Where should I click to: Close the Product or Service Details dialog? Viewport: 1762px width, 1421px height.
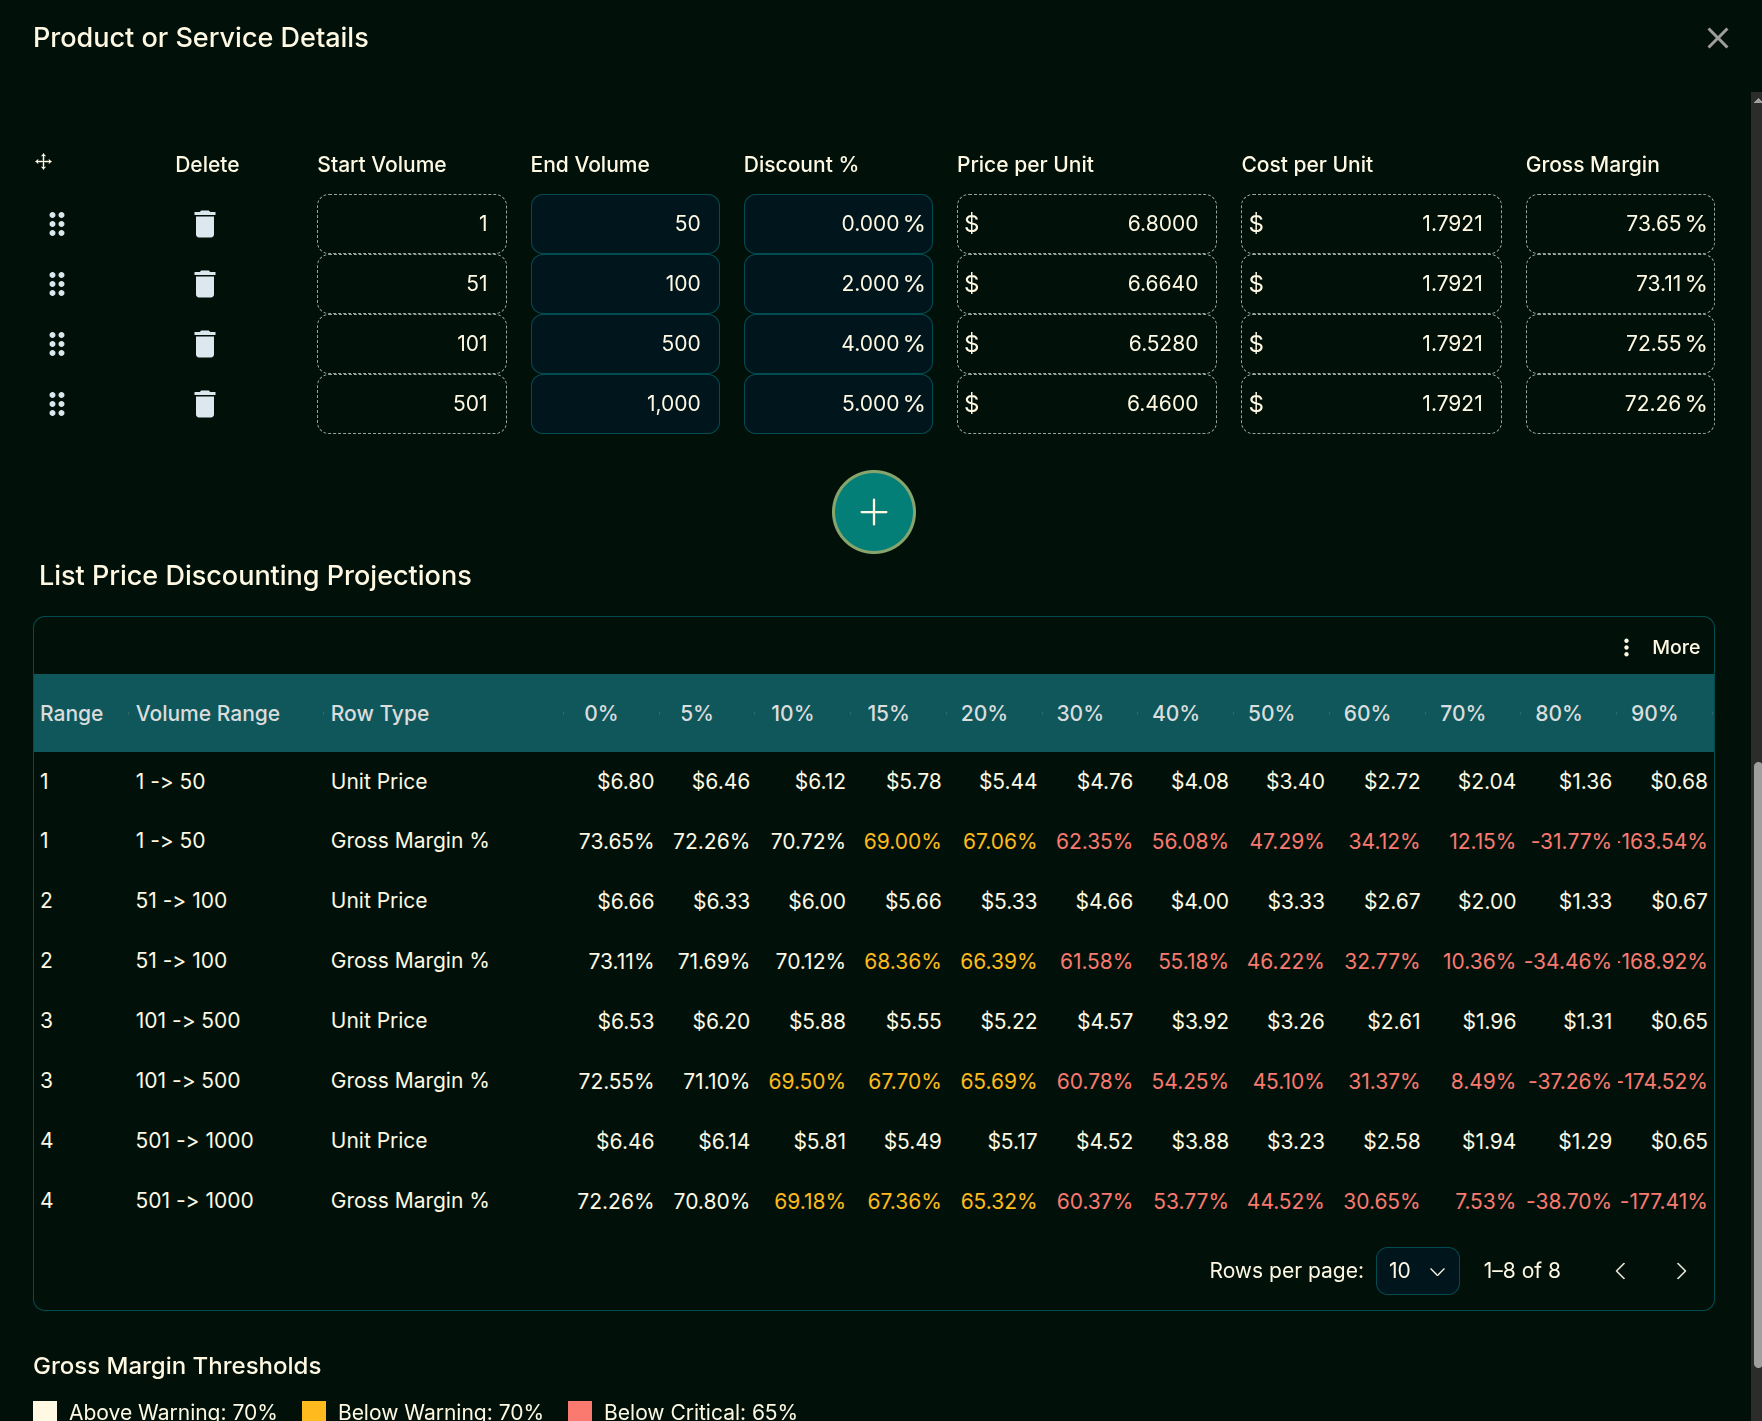(1718, 38)
